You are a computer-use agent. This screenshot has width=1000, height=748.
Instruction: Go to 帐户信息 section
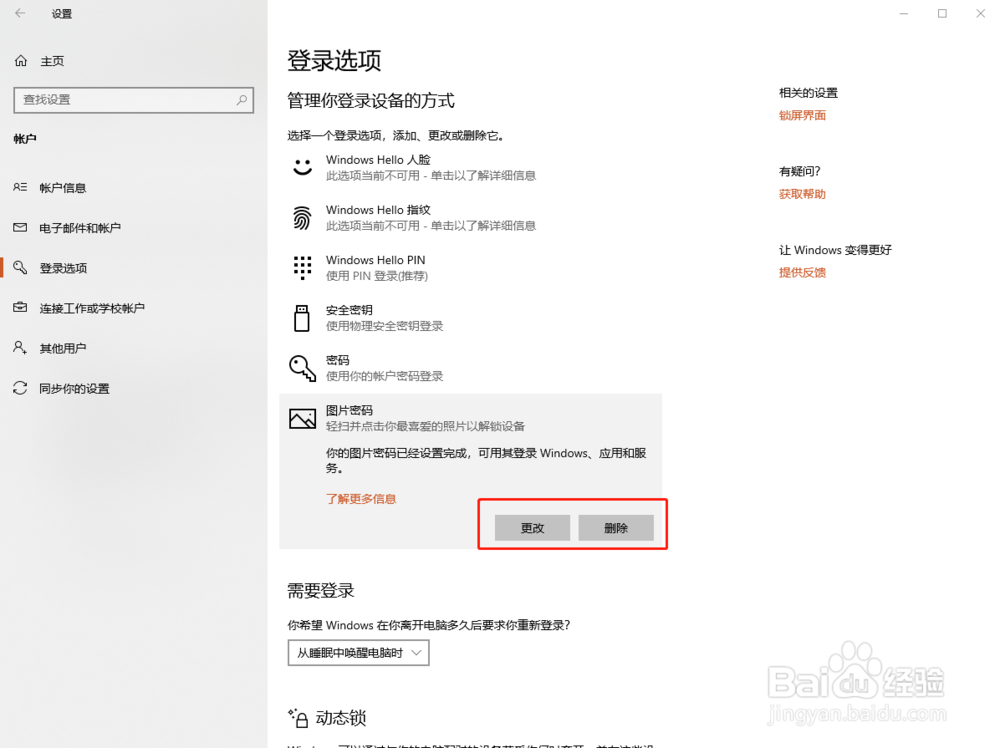62,187
